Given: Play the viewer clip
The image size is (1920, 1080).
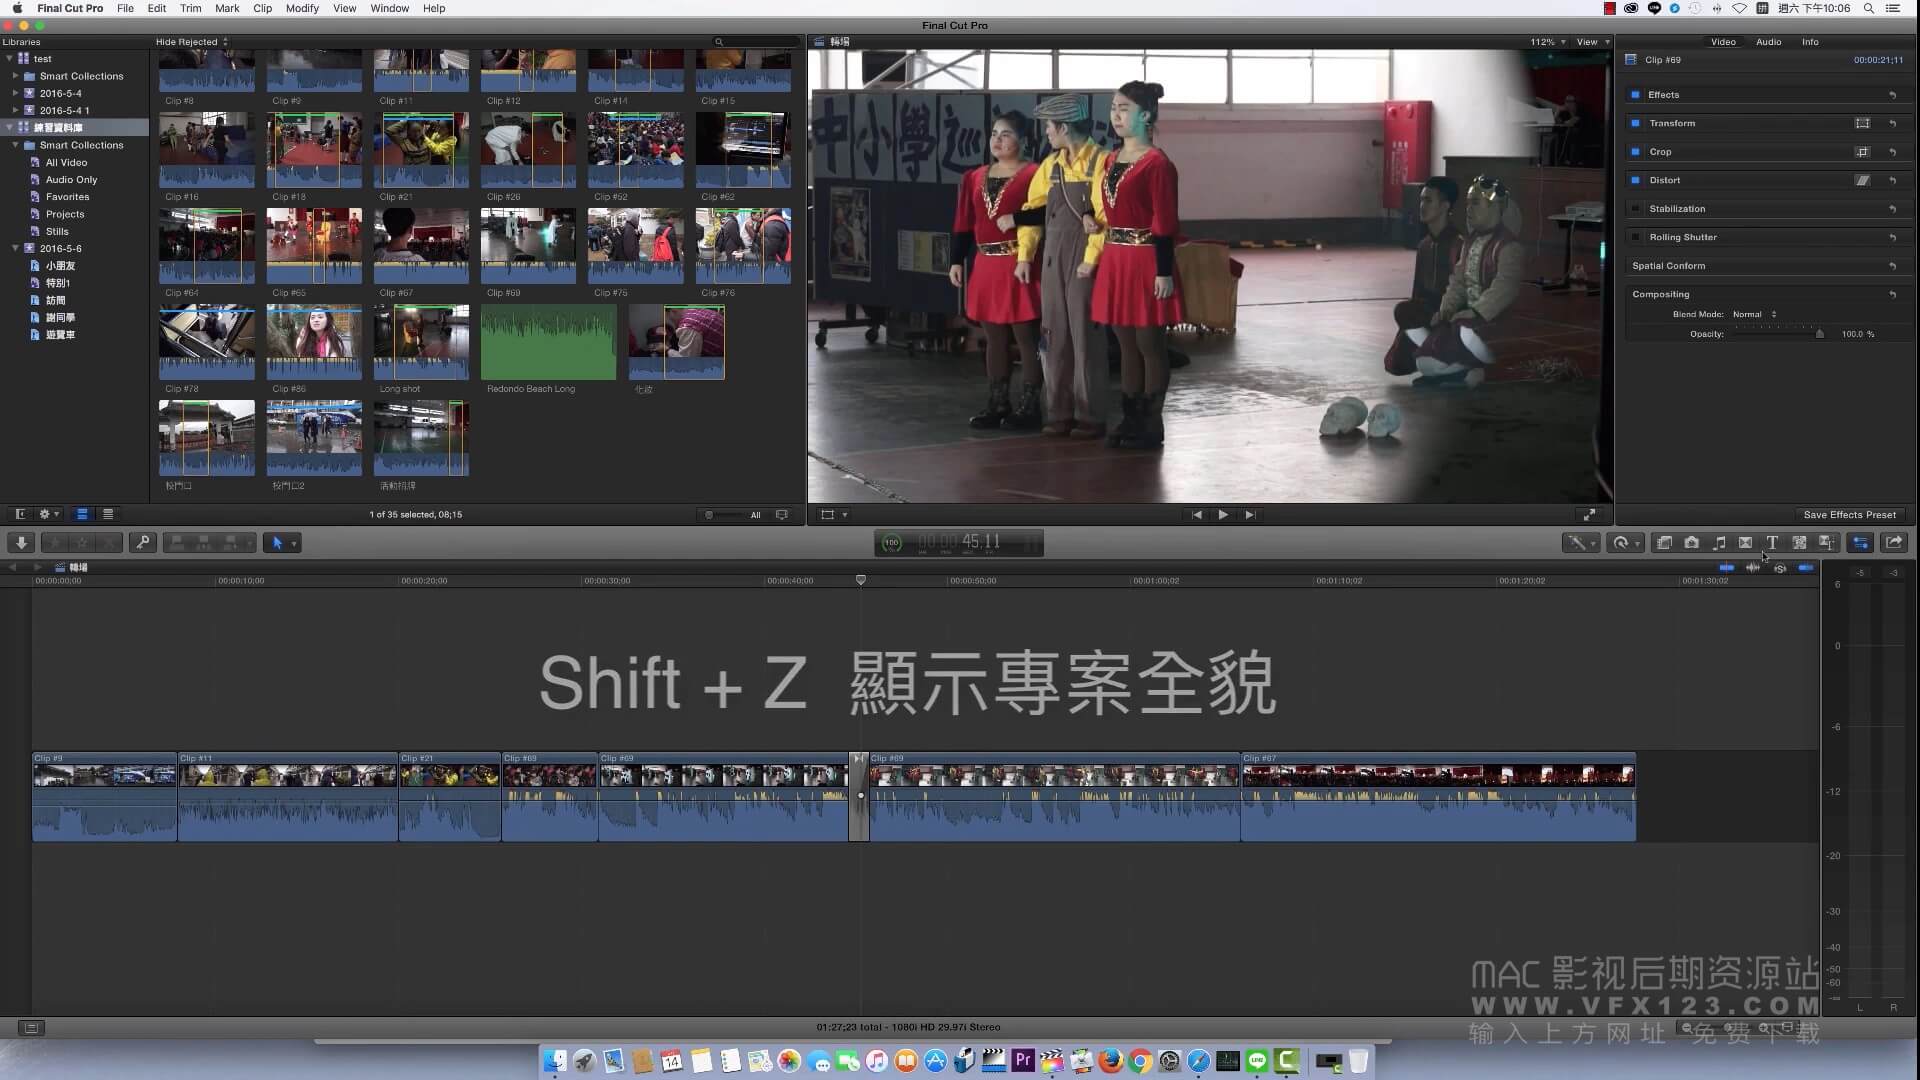Looking at the screenshot, I should (x=1223, y=515).
